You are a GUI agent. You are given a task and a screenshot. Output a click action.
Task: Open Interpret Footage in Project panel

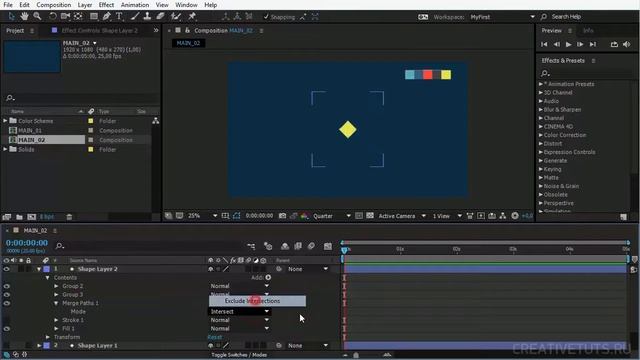7,217
